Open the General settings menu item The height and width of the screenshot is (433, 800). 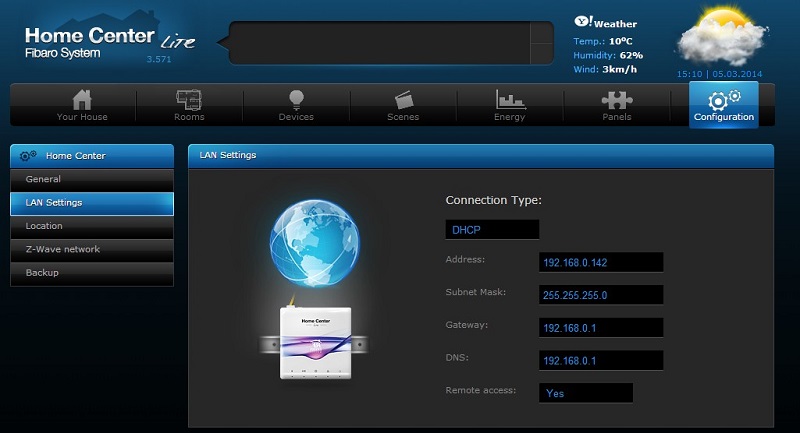(x=92, y=180)
